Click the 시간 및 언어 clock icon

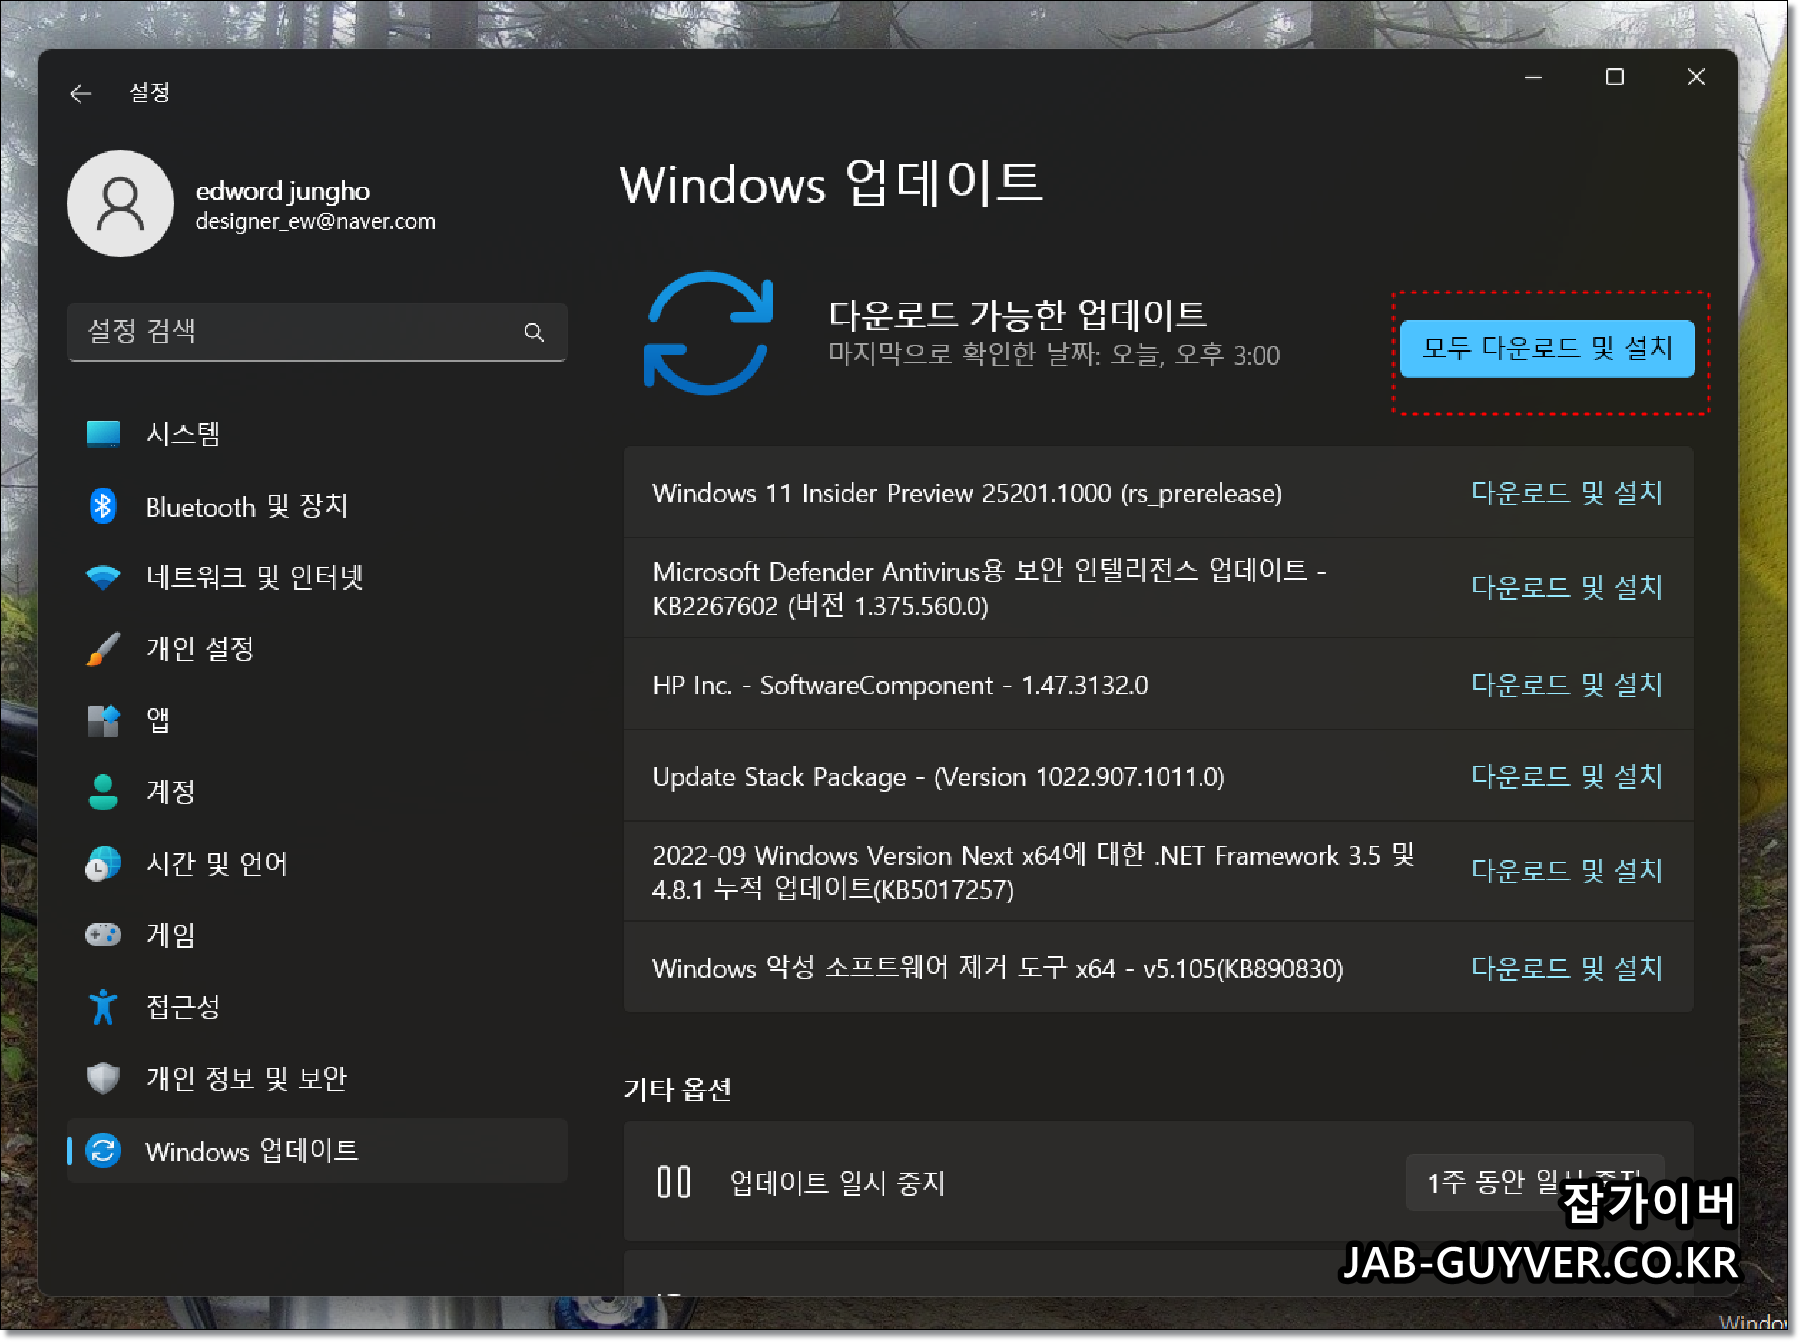point(103,864)
